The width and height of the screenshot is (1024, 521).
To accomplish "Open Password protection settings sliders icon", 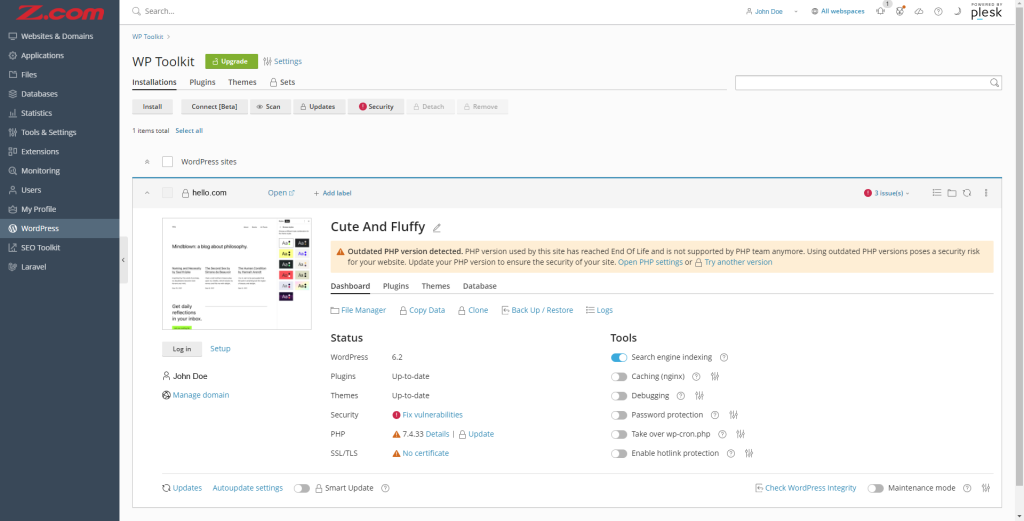I will pos(733,415).
